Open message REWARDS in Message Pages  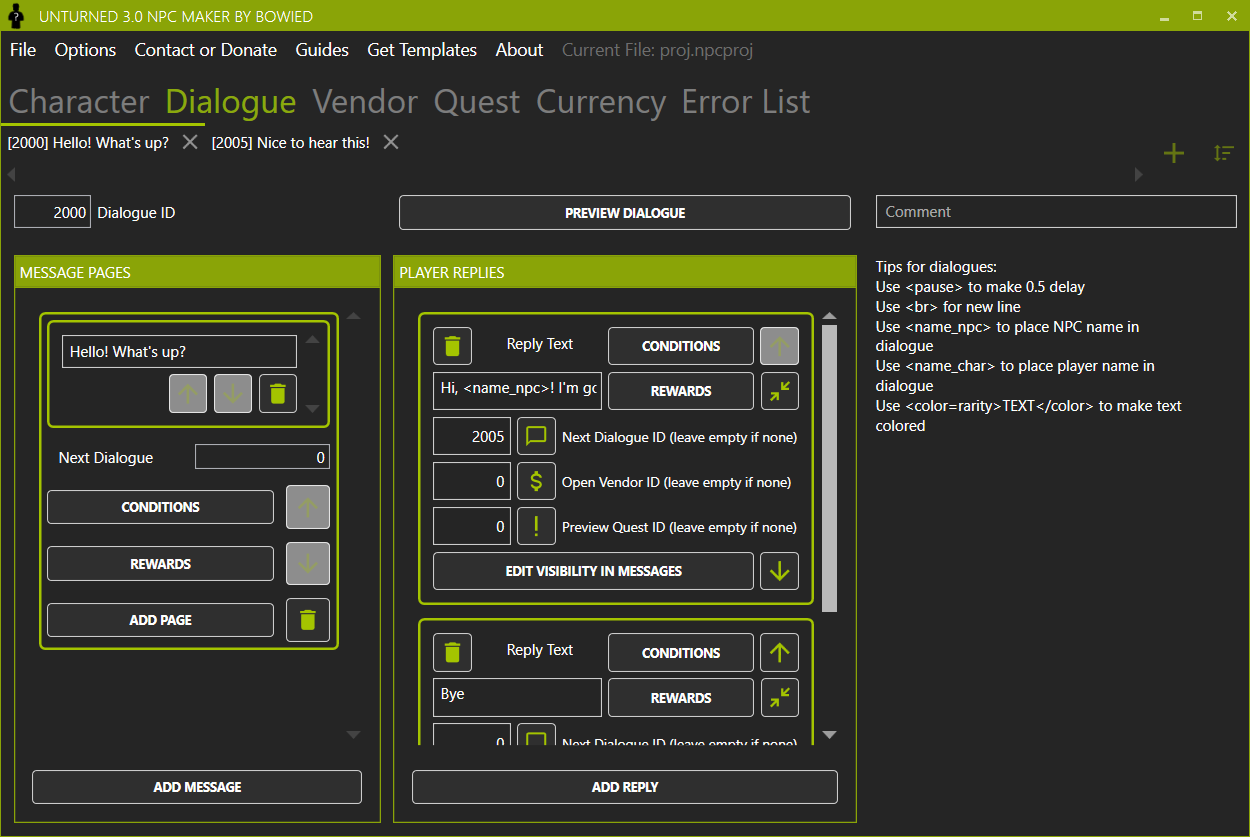[x=160, y=564]
